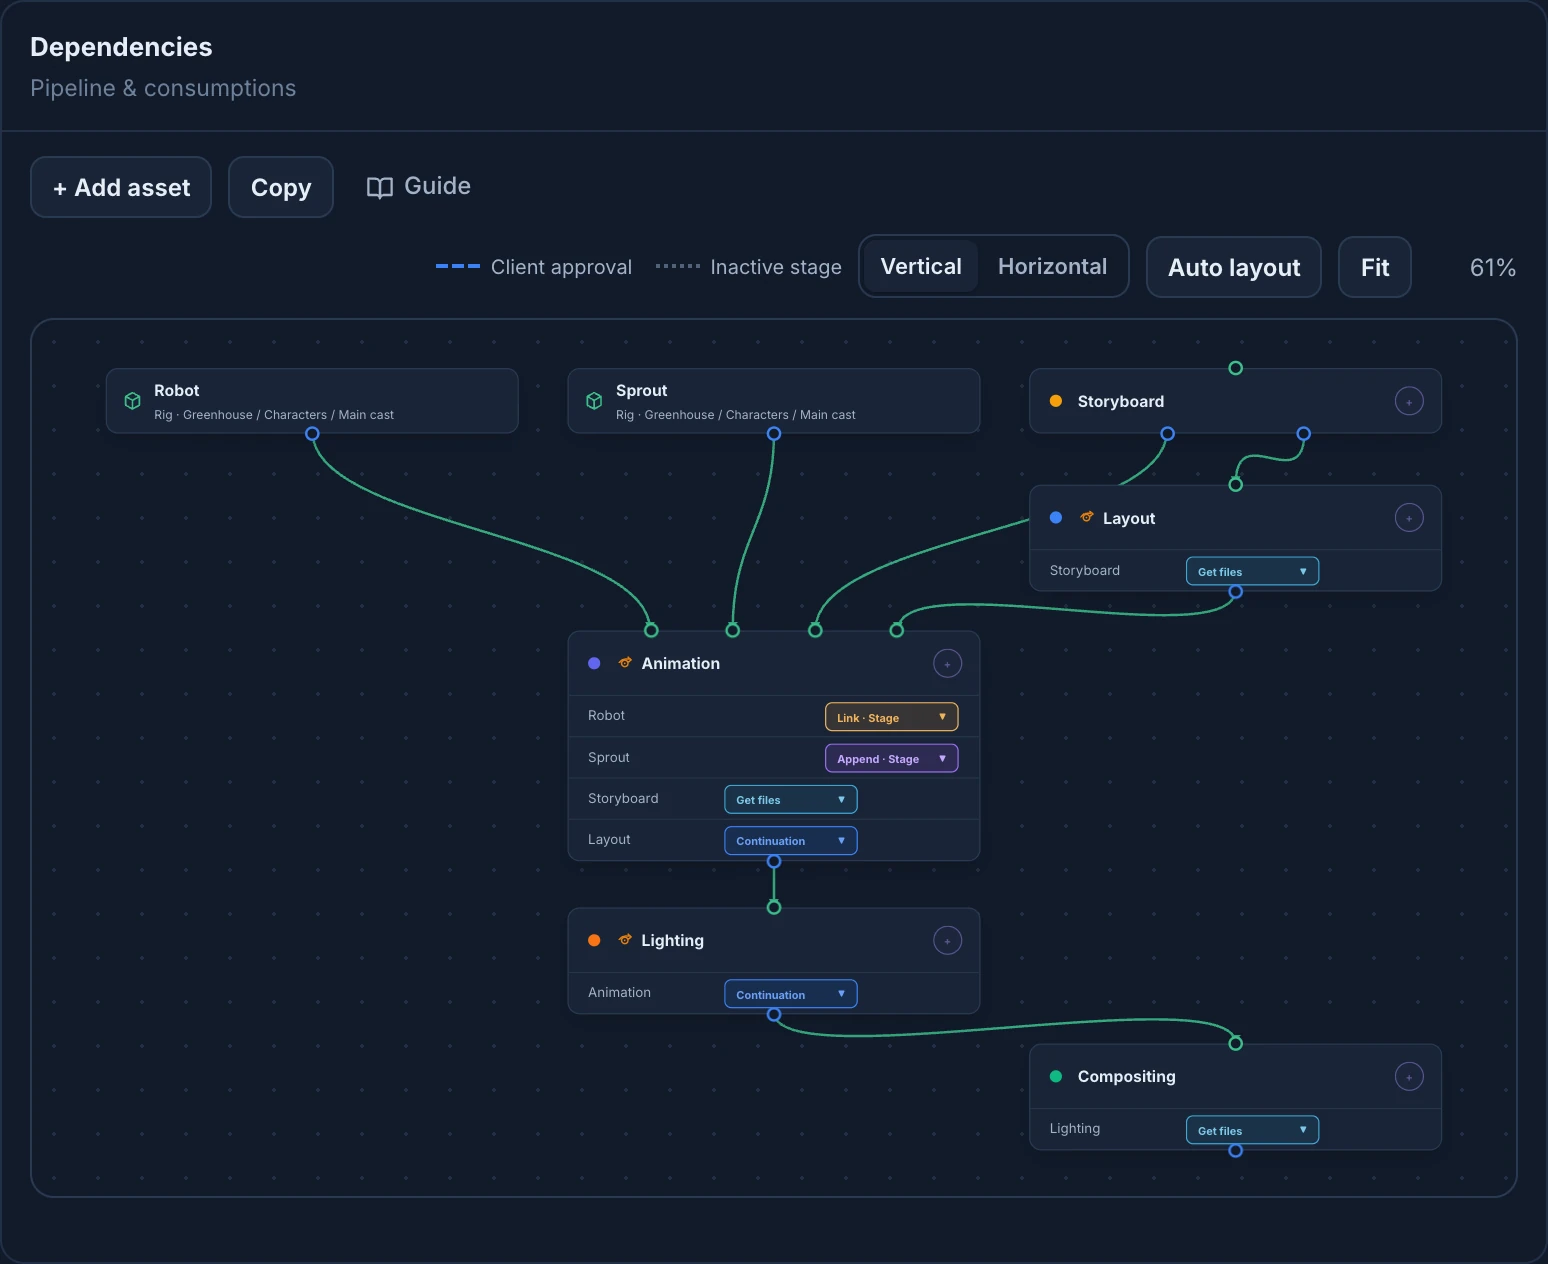The height and width of the screenshot is (1264, 1548).
Task: Click the Copy button
Action: 281,187
